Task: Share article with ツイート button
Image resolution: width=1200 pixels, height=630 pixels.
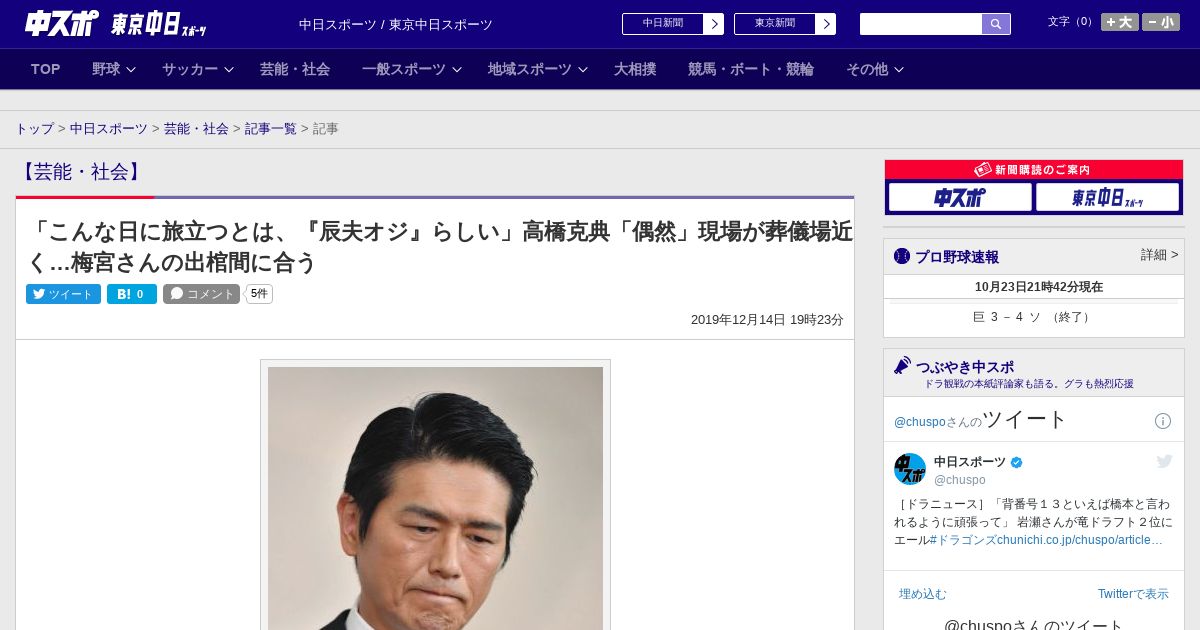Action: tap(63, 294)
